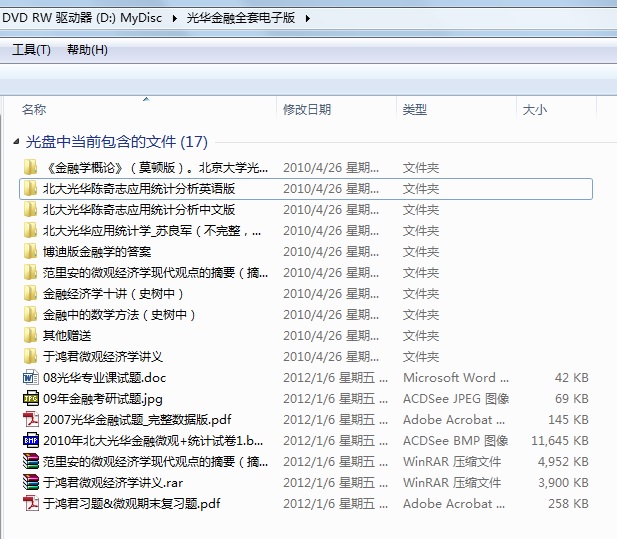The height and width of the screenshot is (539, 617).
Task: Open the breadcrumb arrow after MyDisc
Action: [176, 18]
